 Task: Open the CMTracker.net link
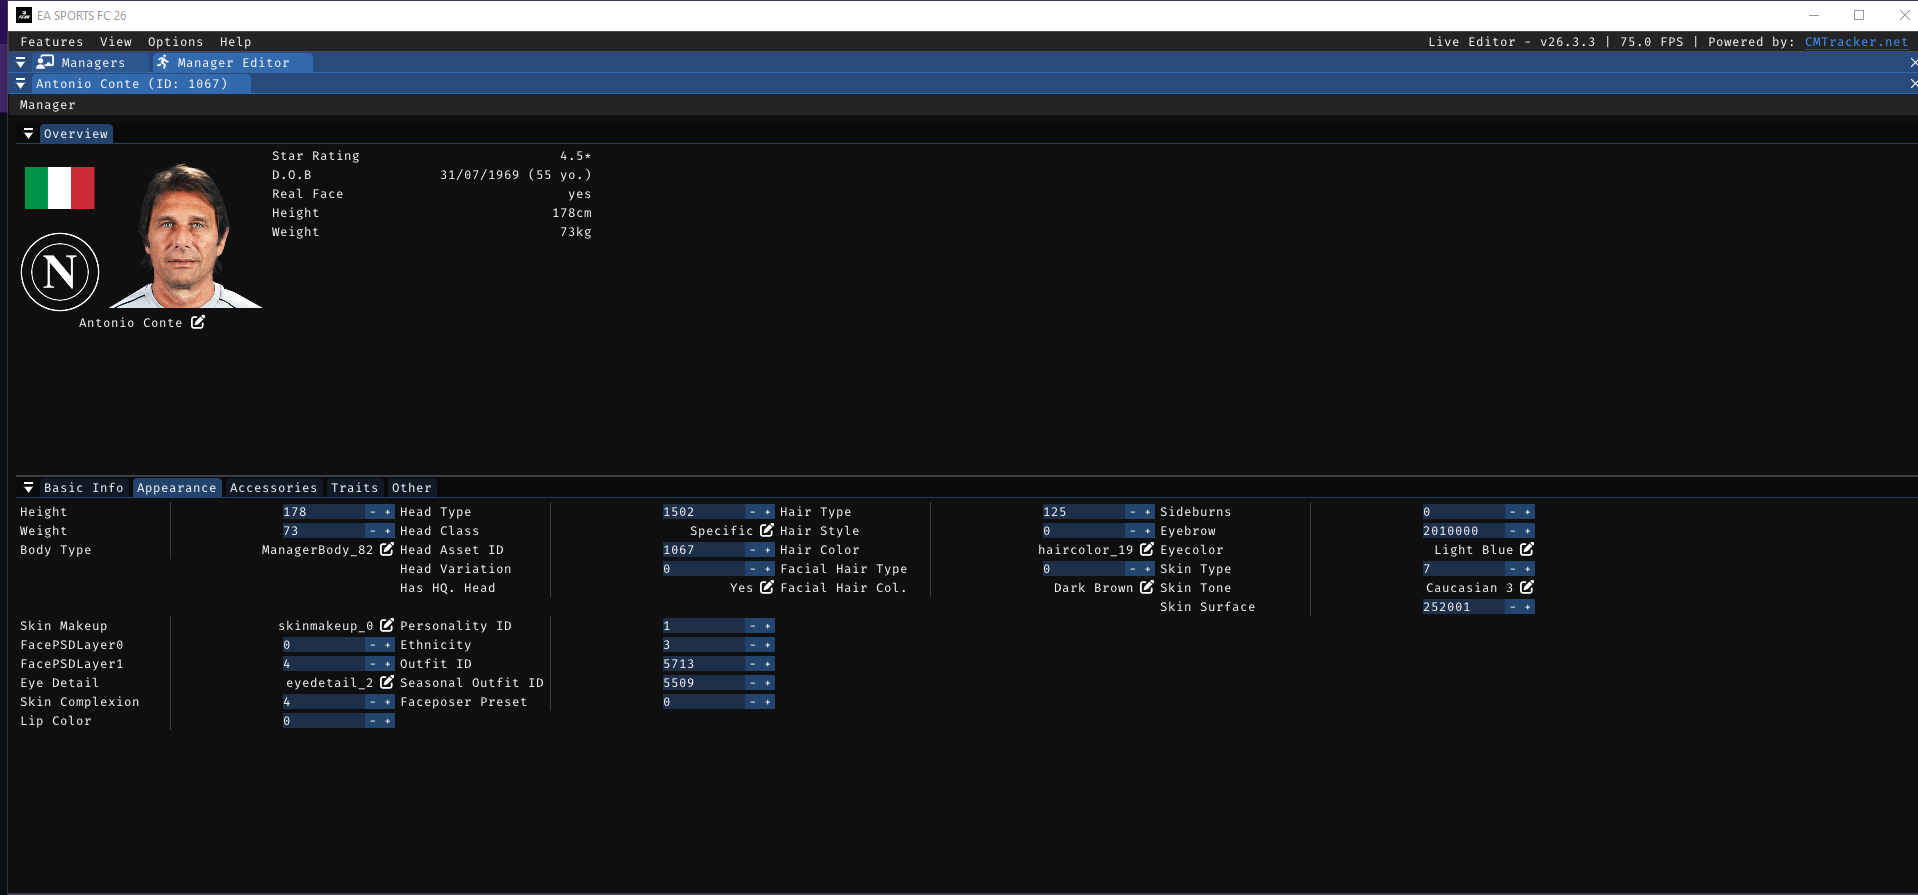pos(1856,42)
